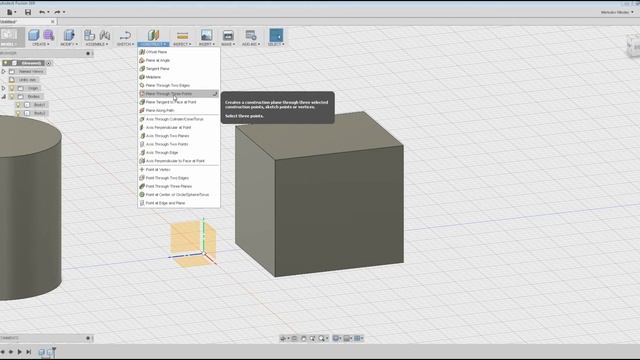640x360 pixels.
Task: Choose Axis Through Cylinder/Cone/Torus entry
Action: [x=179, y=119]
